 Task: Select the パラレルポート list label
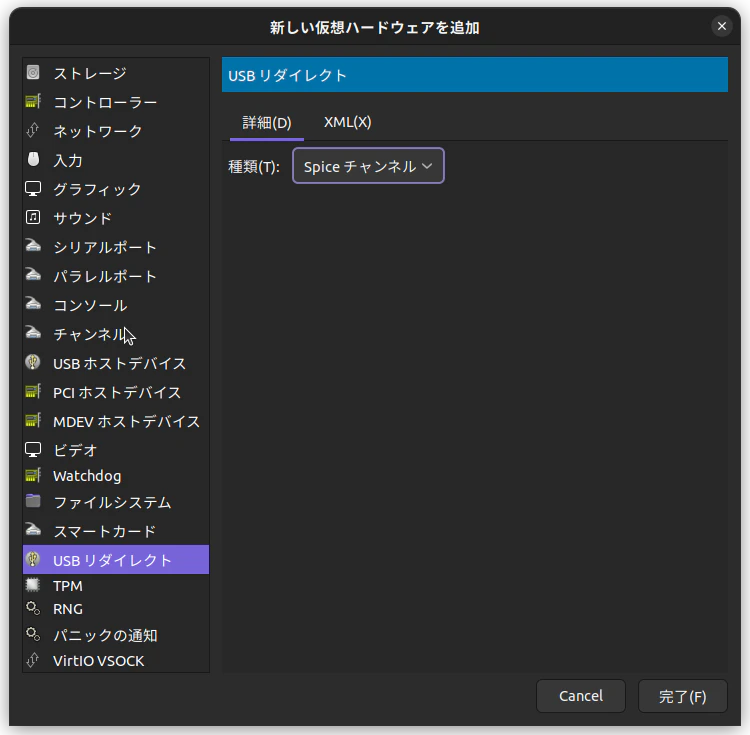[x=105, y=276]
